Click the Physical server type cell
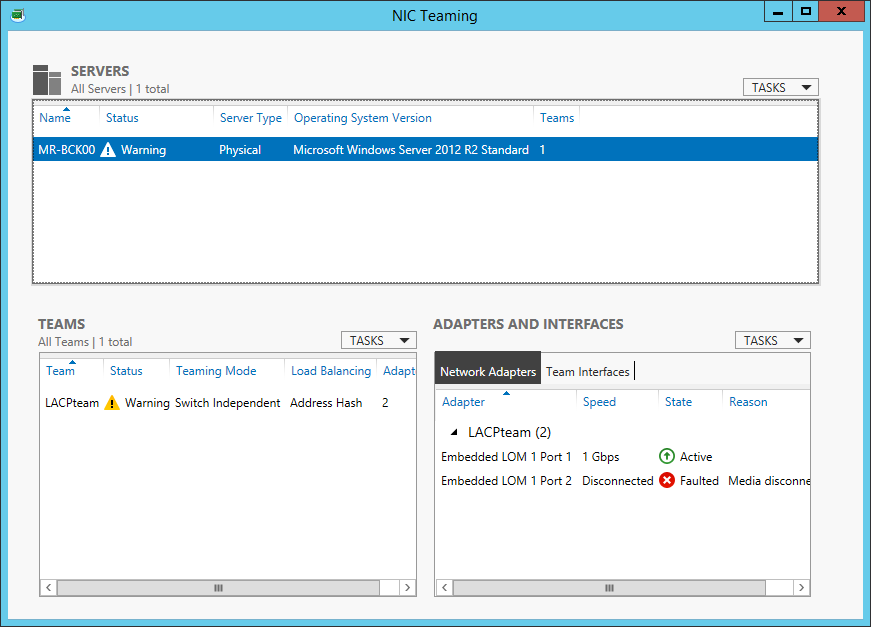Image resolution: width=871 pixels, height=627 pixels. (240, 149)
